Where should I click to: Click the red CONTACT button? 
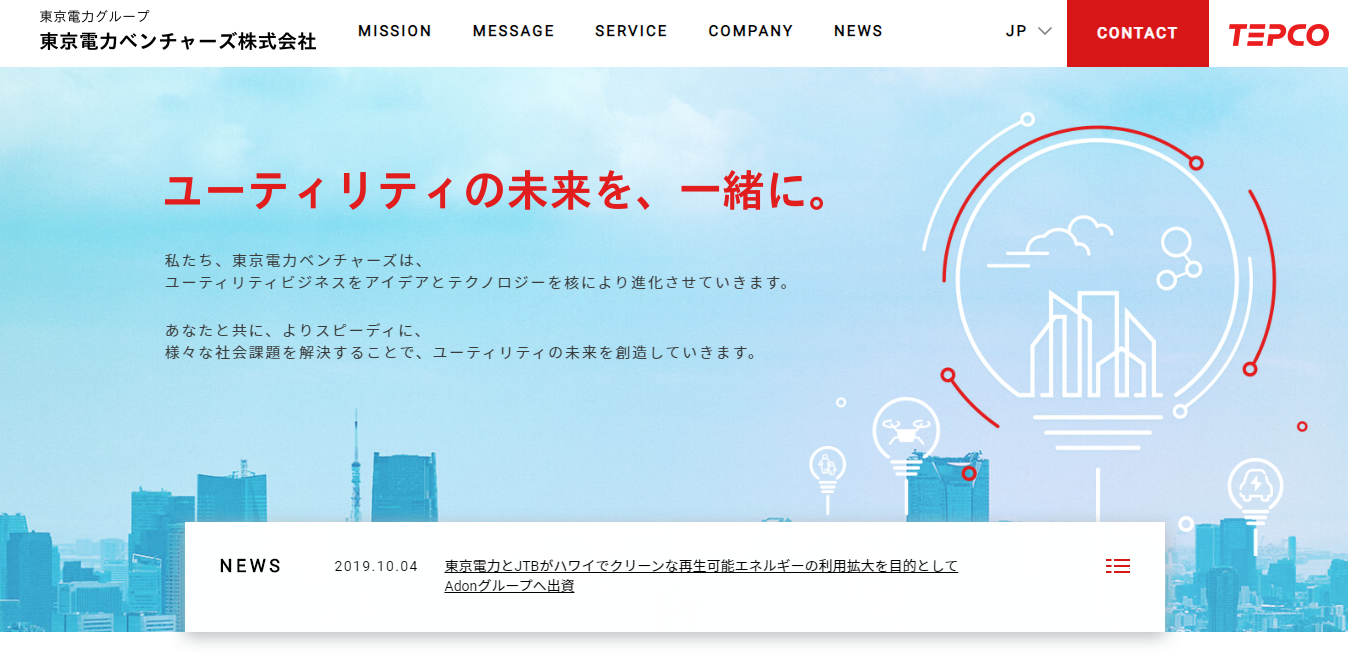click(x=1138, y=33)
